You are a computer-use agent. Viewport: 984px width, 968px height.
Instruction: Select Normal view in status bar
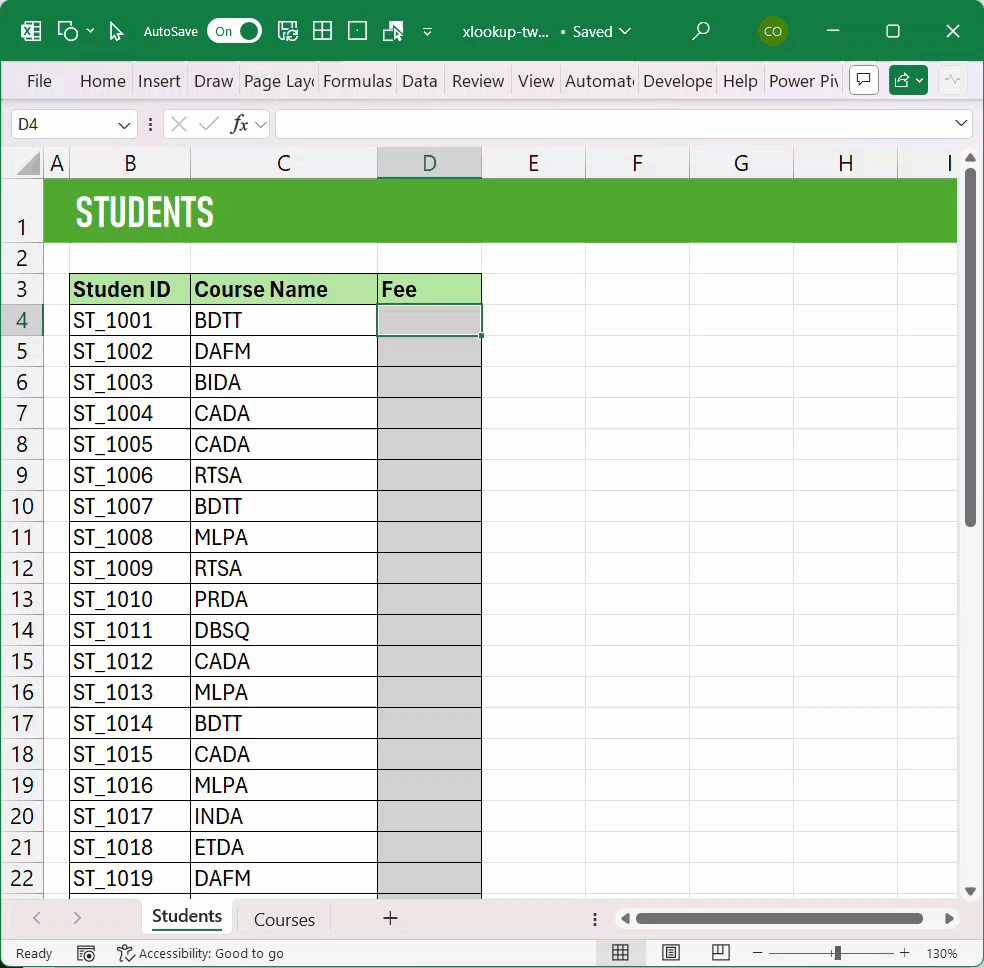click(620, 953)
